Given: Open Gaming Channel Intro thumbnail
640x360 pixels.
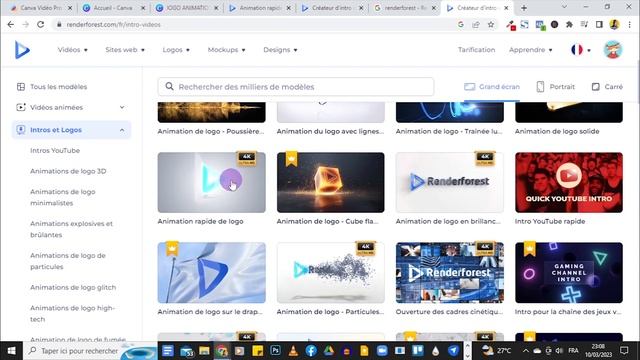Looking at the screenshot, I should pyautogui.click(x=569, y=273).
